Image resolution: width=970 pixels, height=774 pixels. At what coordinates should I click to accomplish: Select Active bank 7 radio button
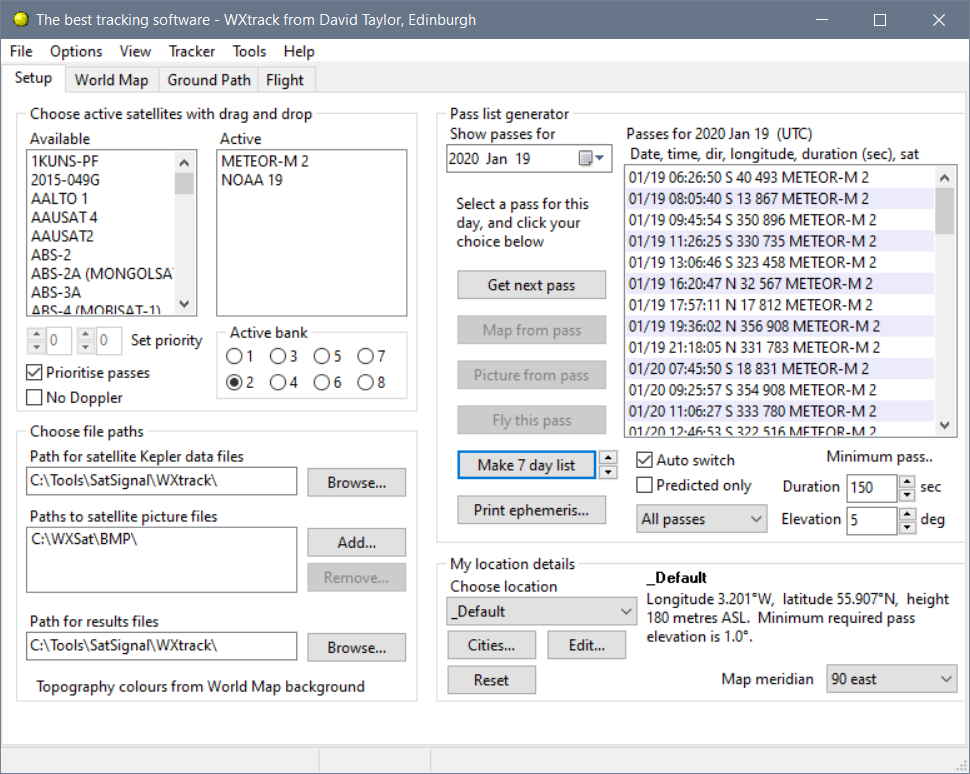(366, 356)
